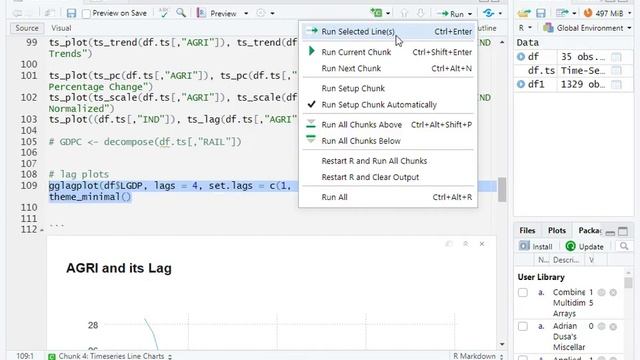The height and width of the screenshot is (360, 640).
Task: Check the Adrian Dusa's Miscellaneous package checkbox
Action: click(522, 327)
